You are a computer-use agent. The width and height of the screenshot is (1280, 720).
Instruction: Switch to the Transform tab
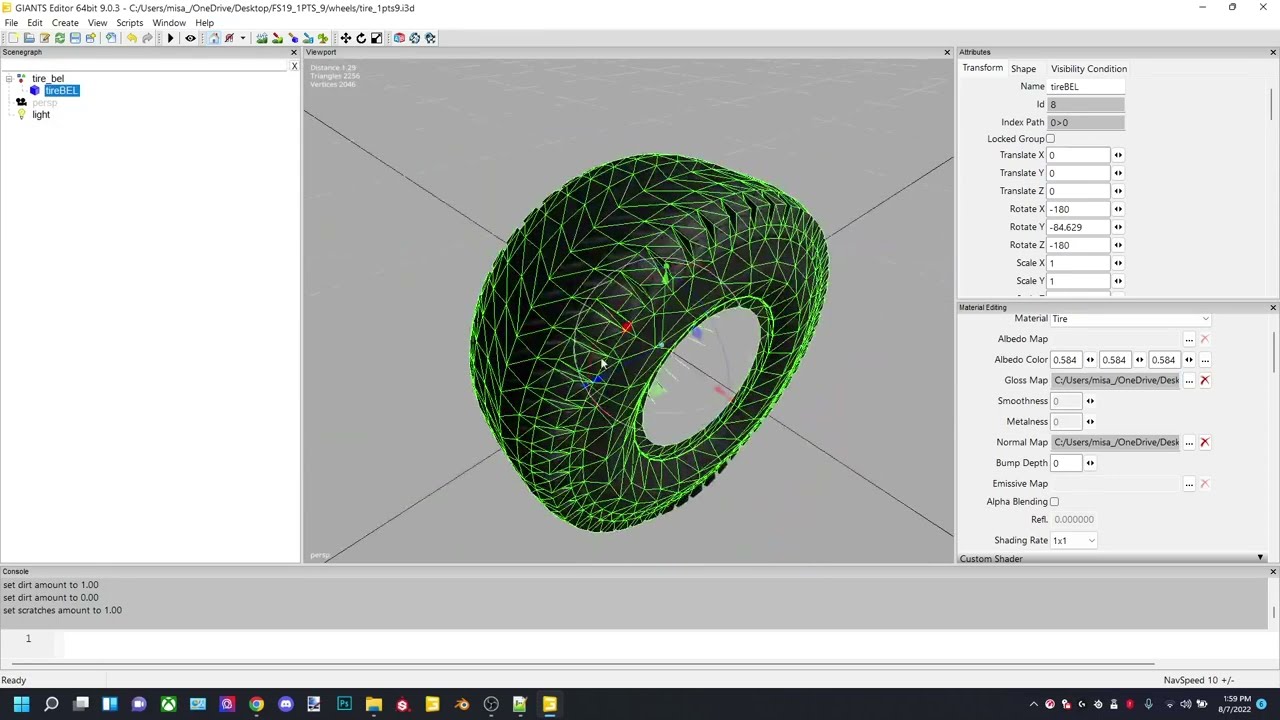[982, 68]
